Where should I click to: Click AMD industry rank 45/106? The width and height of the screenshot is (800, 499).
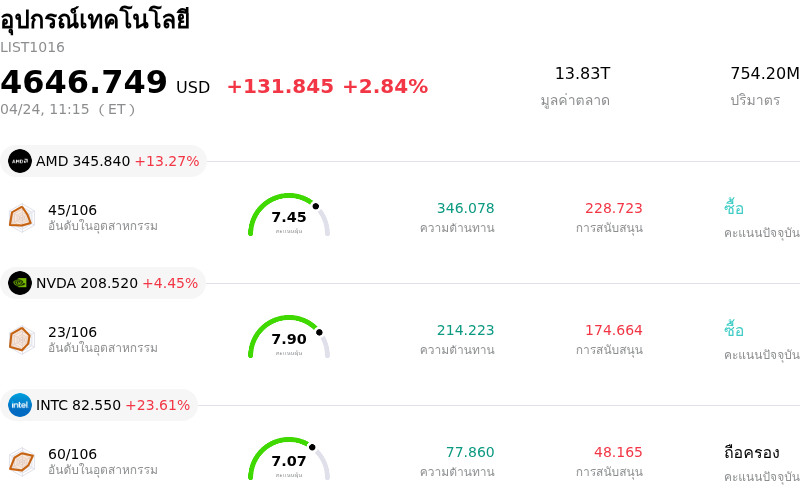point(73,210)
